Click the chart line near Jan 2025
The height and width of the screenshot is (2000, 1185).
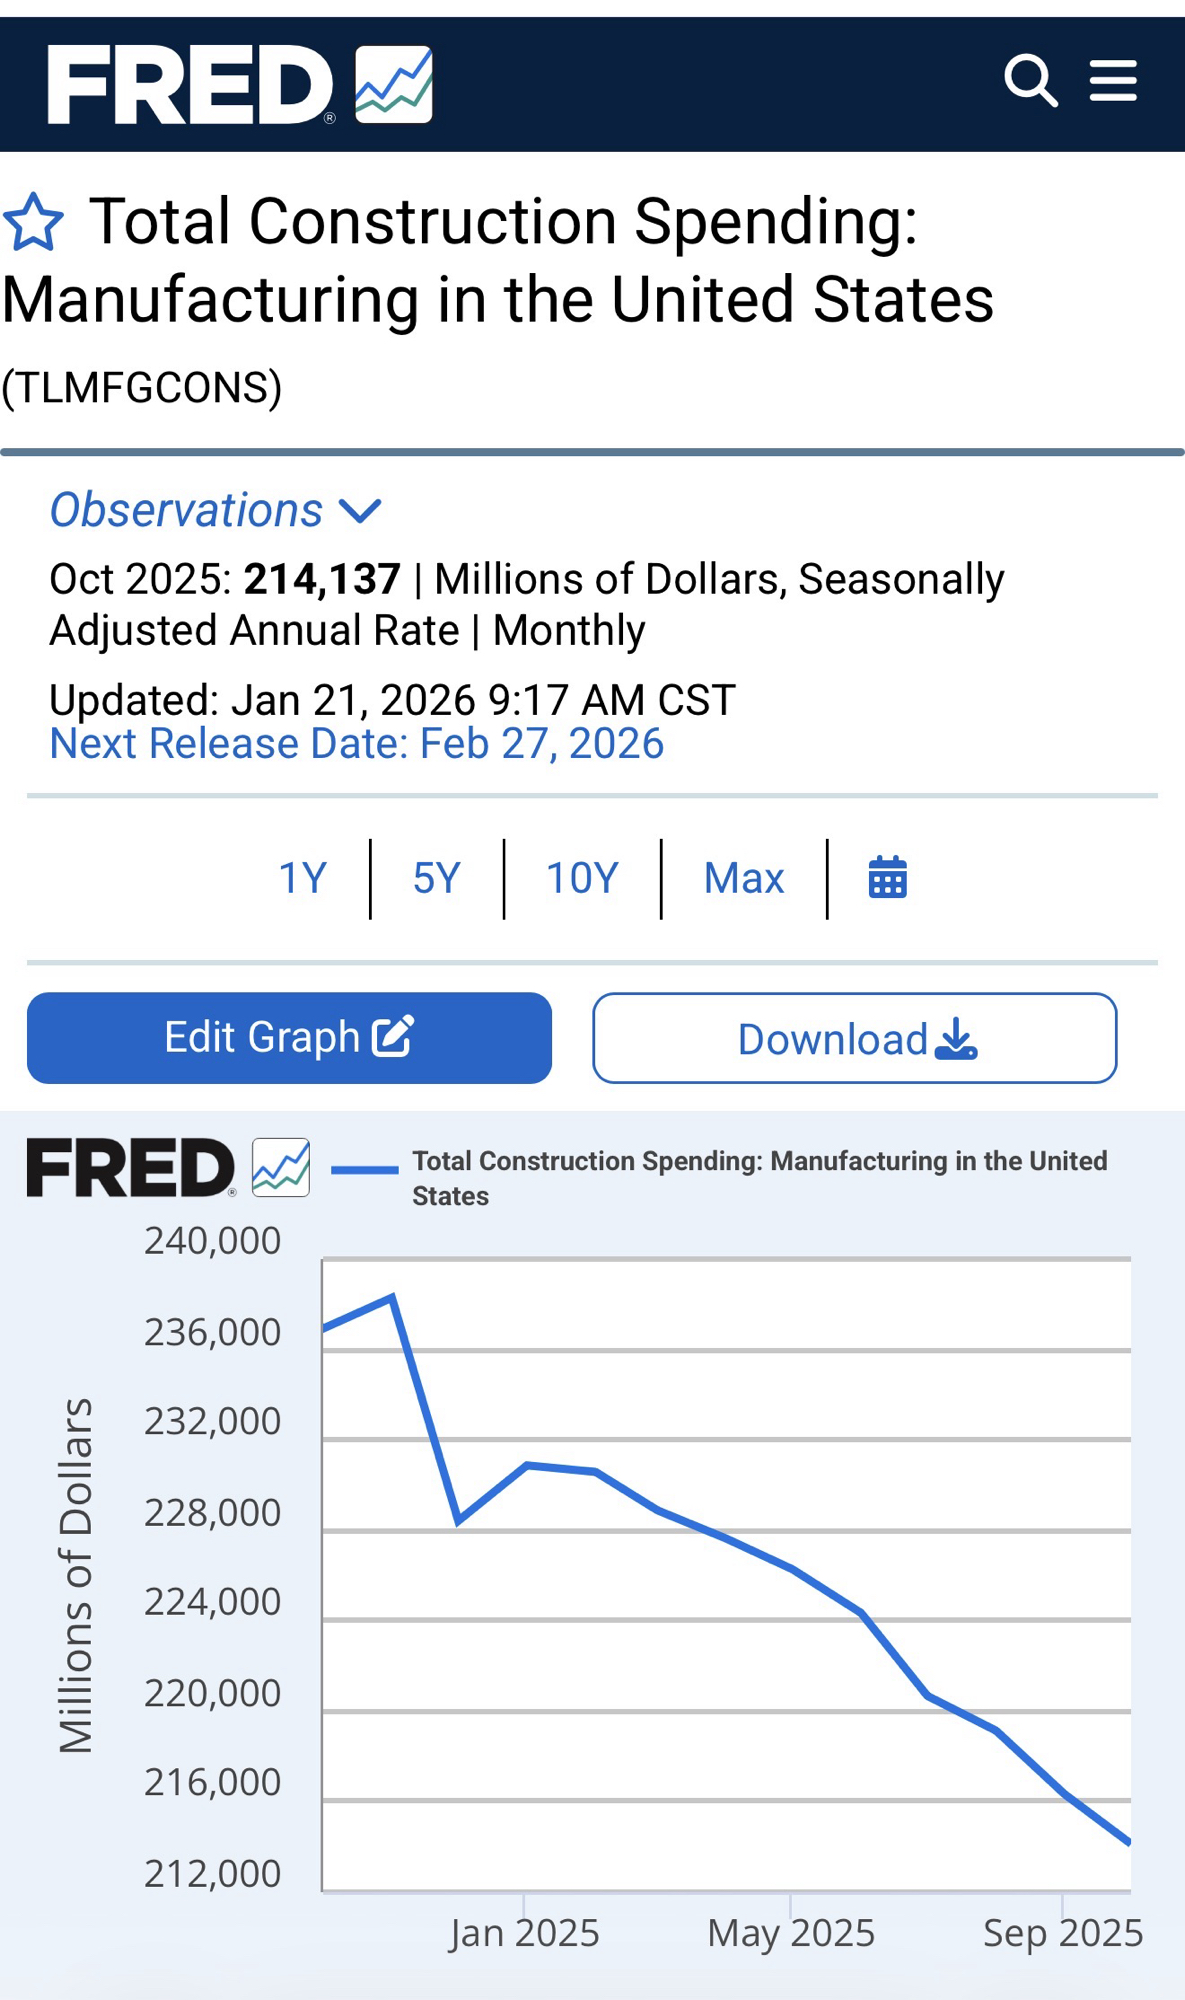click(525, 1466)
